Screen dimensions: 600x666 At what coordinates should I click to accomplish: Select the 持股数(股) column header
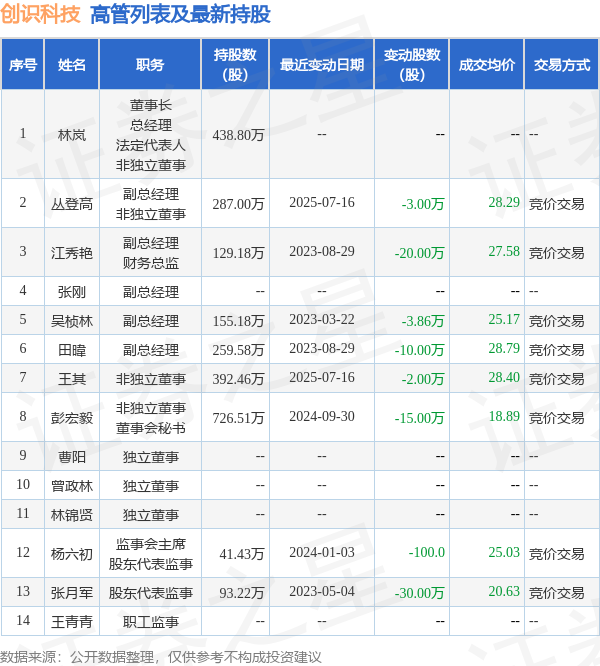point(235,65)
